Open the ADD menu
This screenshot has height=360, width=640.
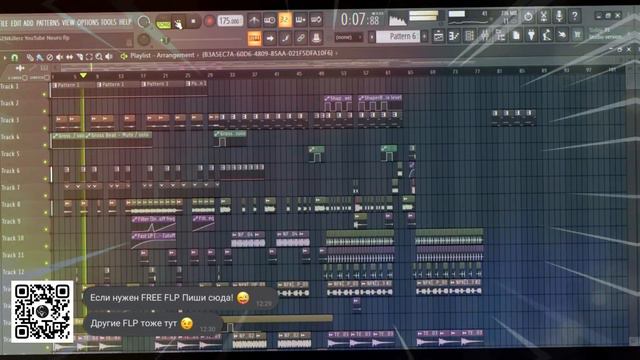[28, 23]
